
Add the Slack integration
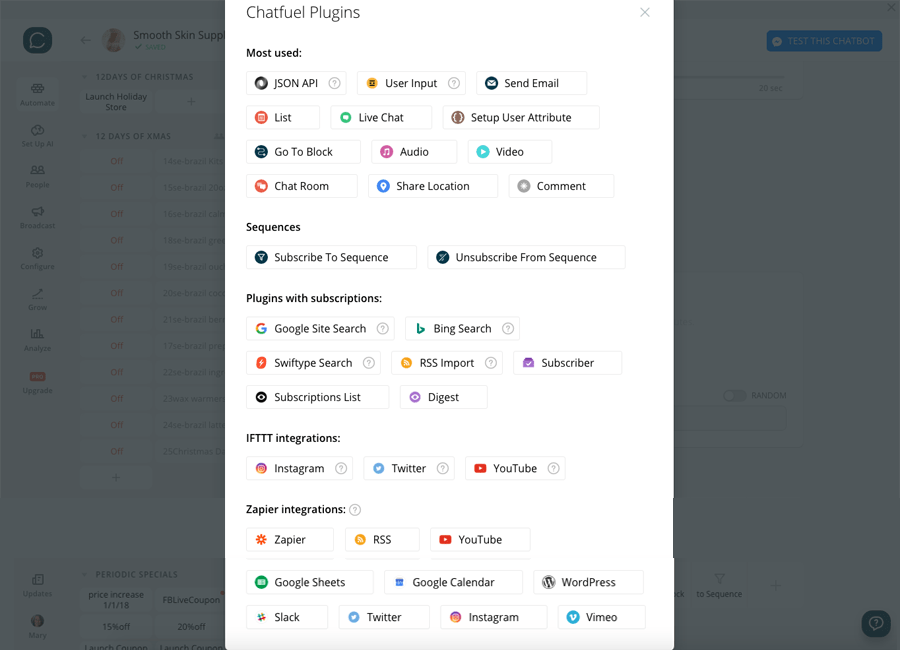coord(286,617)
